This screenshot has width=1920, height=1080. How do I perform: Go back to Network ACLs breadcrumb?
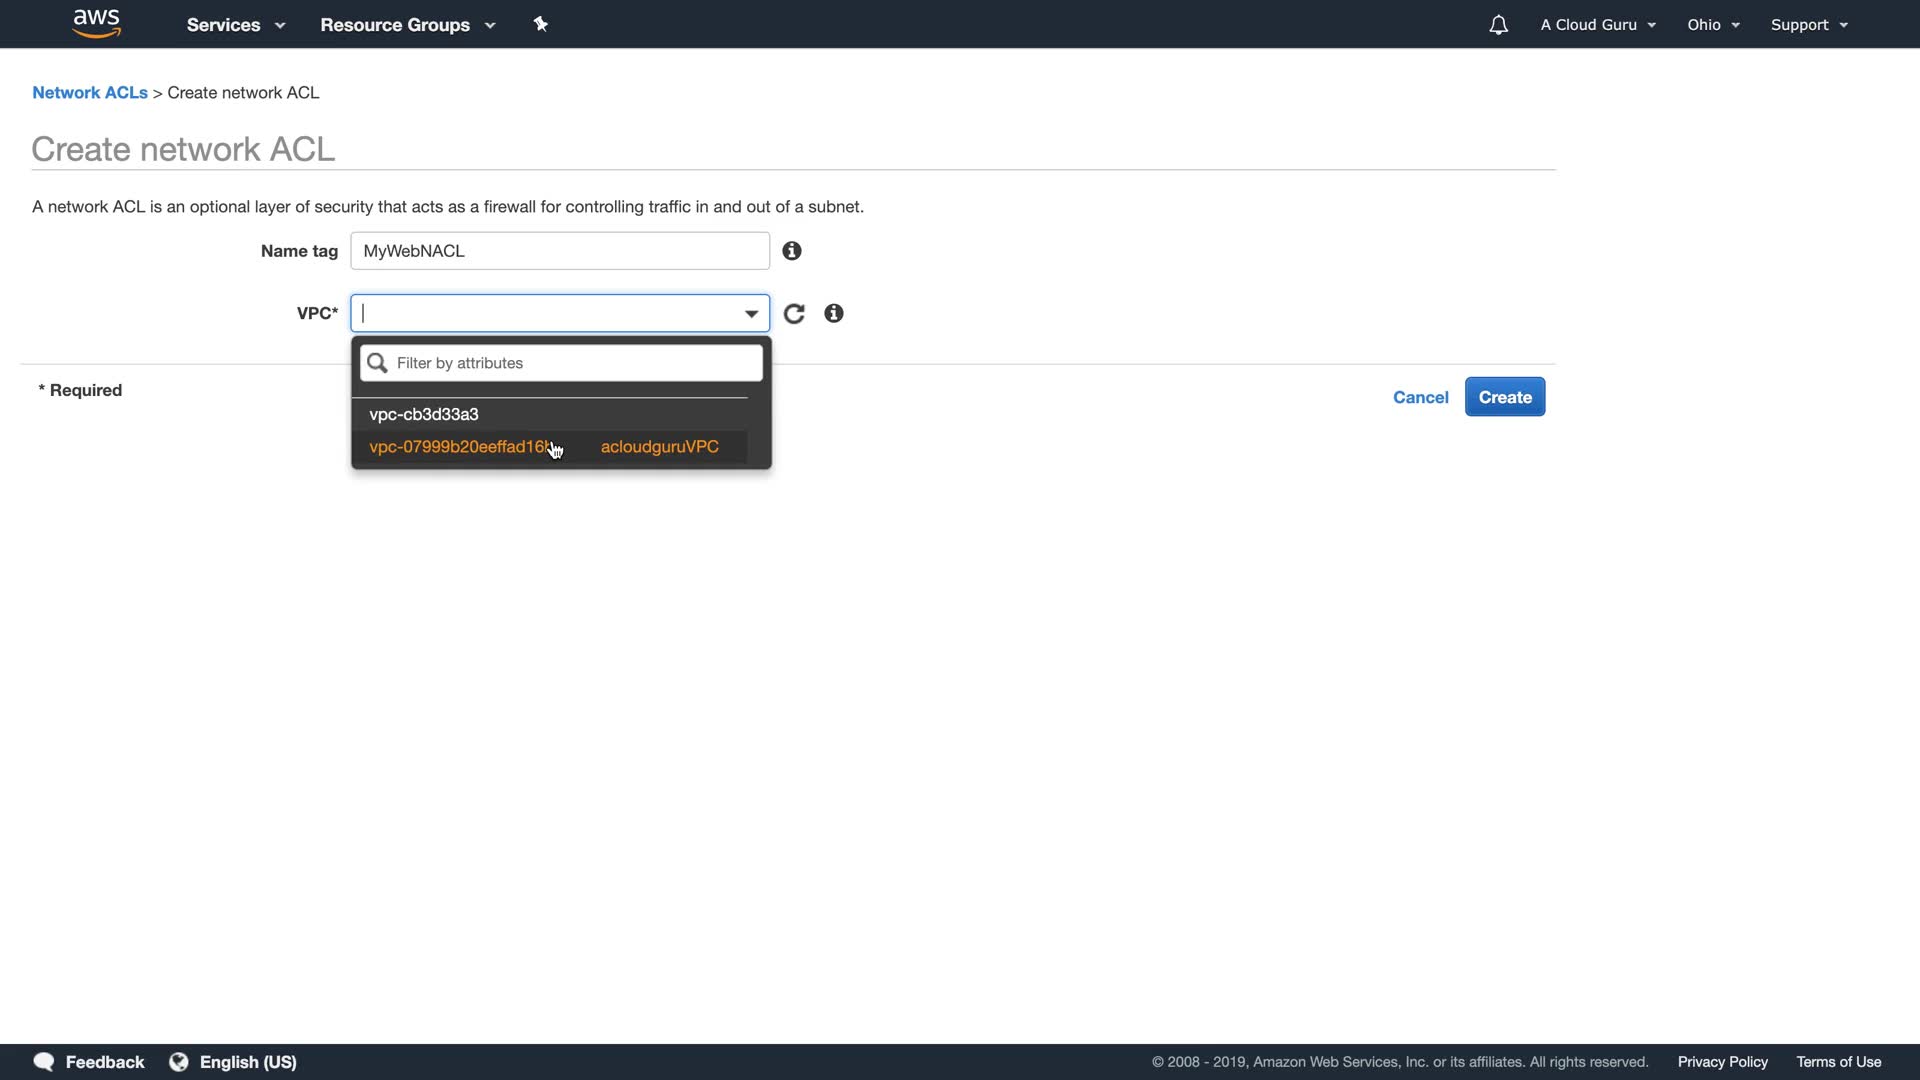tap(90, 93)
